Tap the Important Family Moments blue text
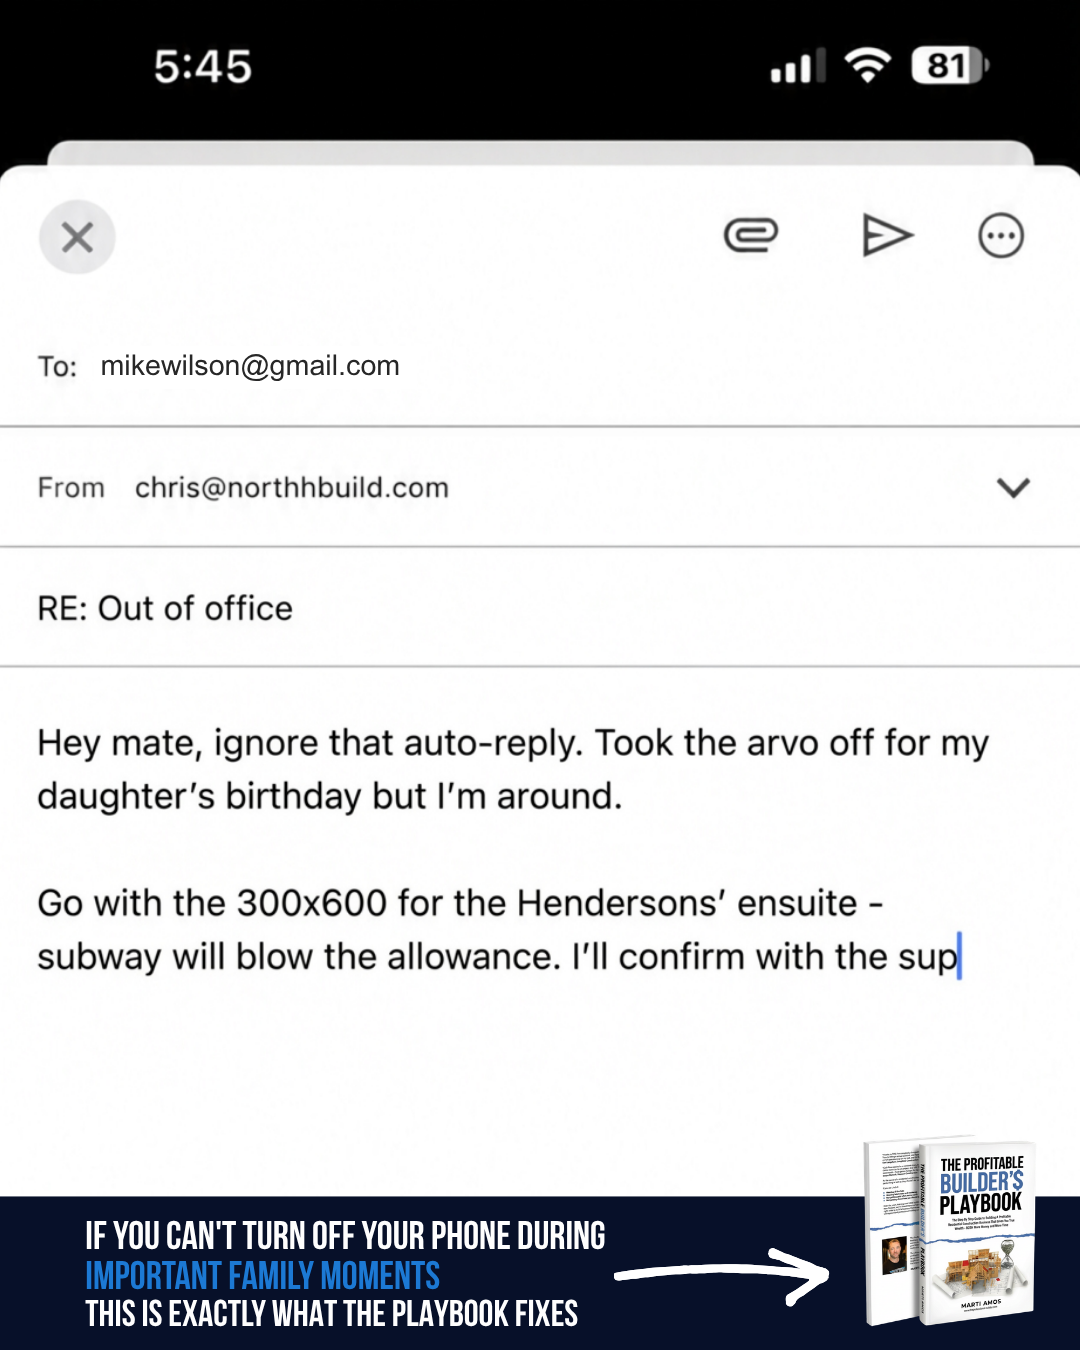The height and width of the screenshot is (1350, 1080). [262, 1276]
